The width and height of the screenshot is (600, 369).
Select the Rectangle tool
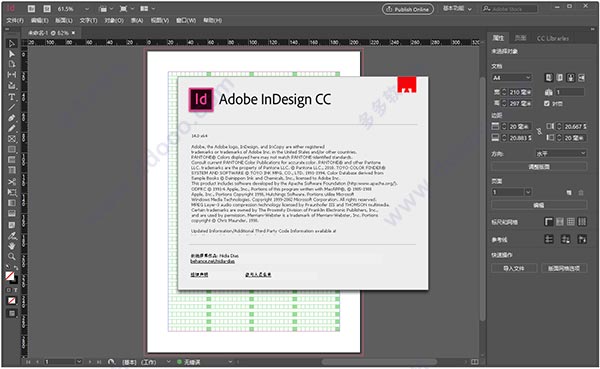tap(11, 149)
